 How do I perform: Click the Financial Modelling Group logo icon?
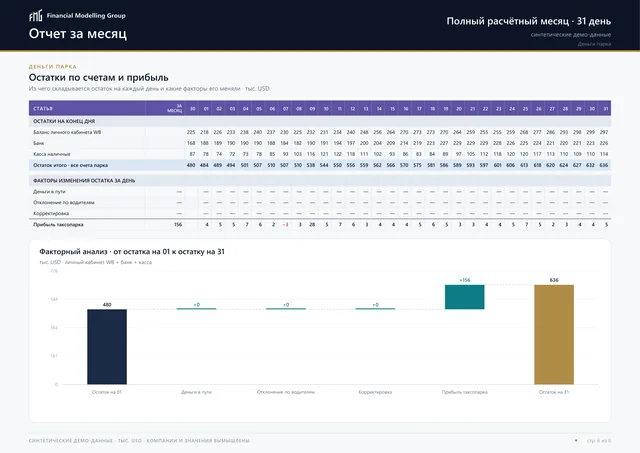[36, 16]
